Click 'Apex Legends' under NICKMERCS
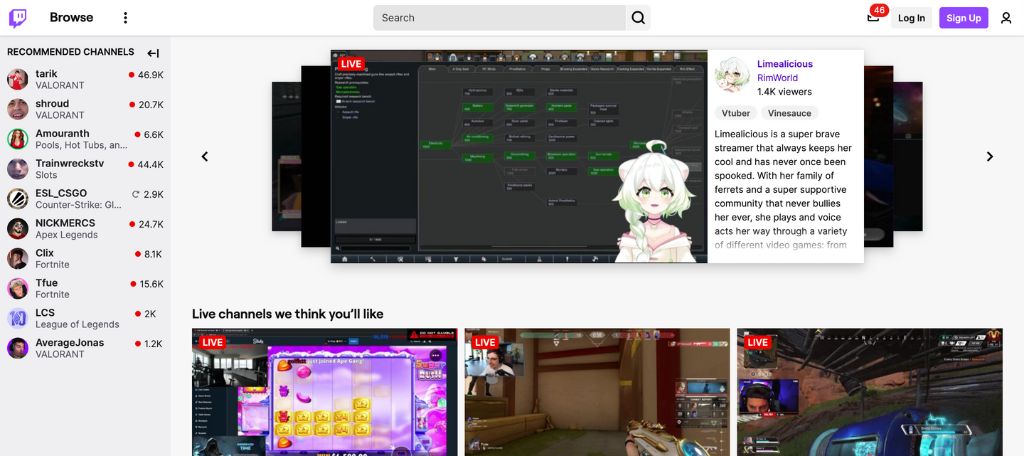This screenshot has width=1024, height=456. pos(67,235)
